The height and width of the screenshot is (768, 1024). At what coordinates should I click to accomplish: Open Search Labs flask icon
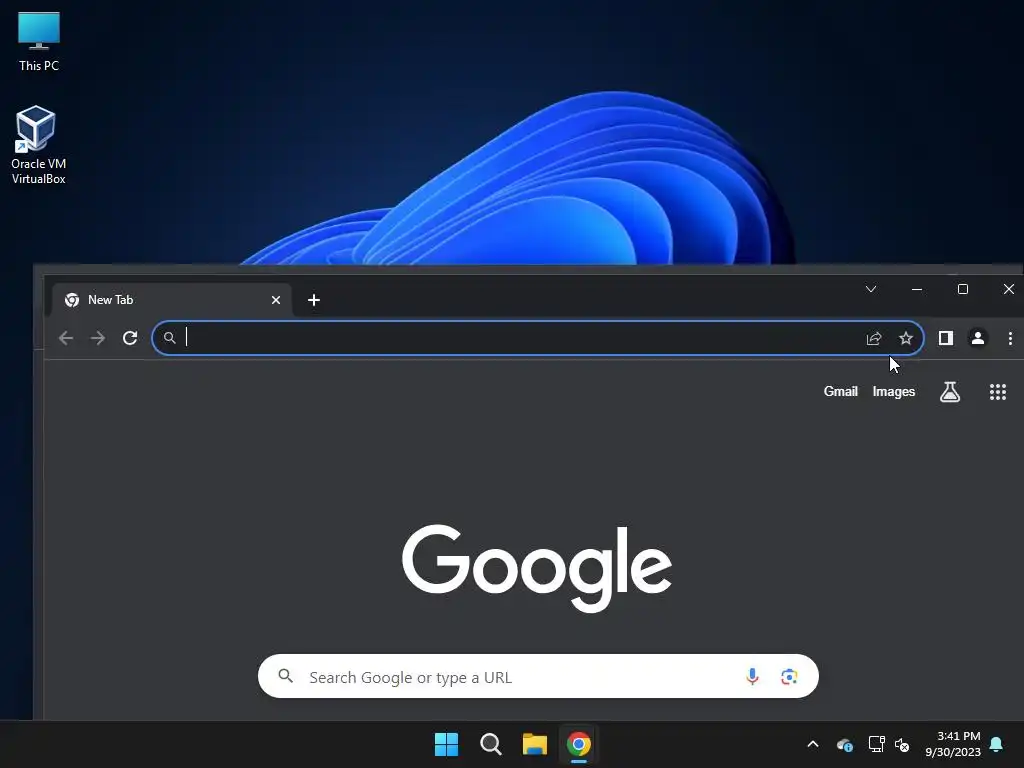tap(950, 392)
